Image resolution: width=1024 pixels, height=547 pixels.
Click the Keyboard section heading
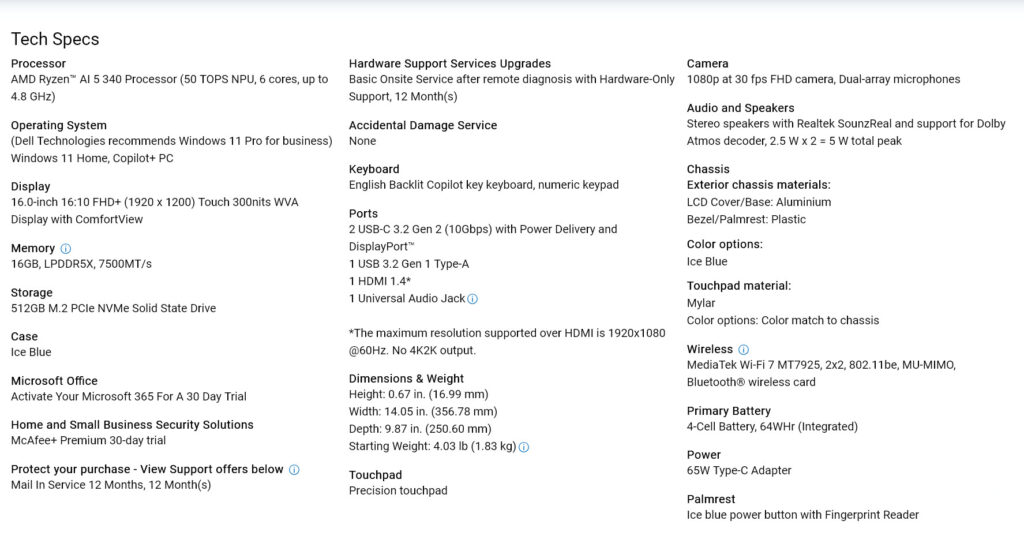click(x=374, y=169)
